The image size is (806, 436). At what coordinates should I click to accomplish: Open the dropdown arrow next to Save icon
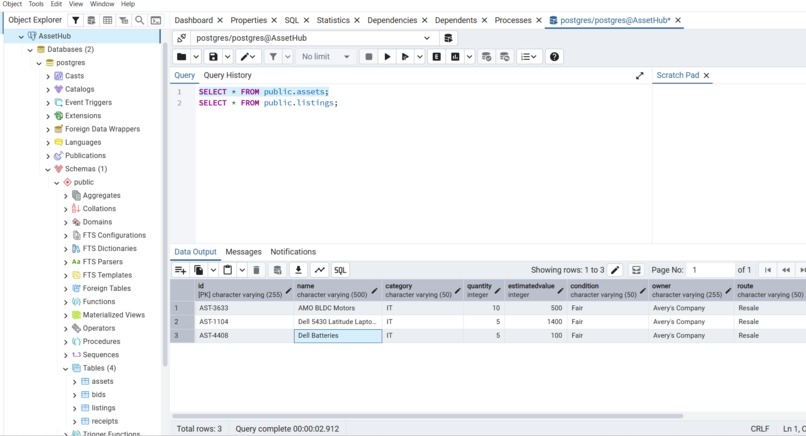[227, 57]
